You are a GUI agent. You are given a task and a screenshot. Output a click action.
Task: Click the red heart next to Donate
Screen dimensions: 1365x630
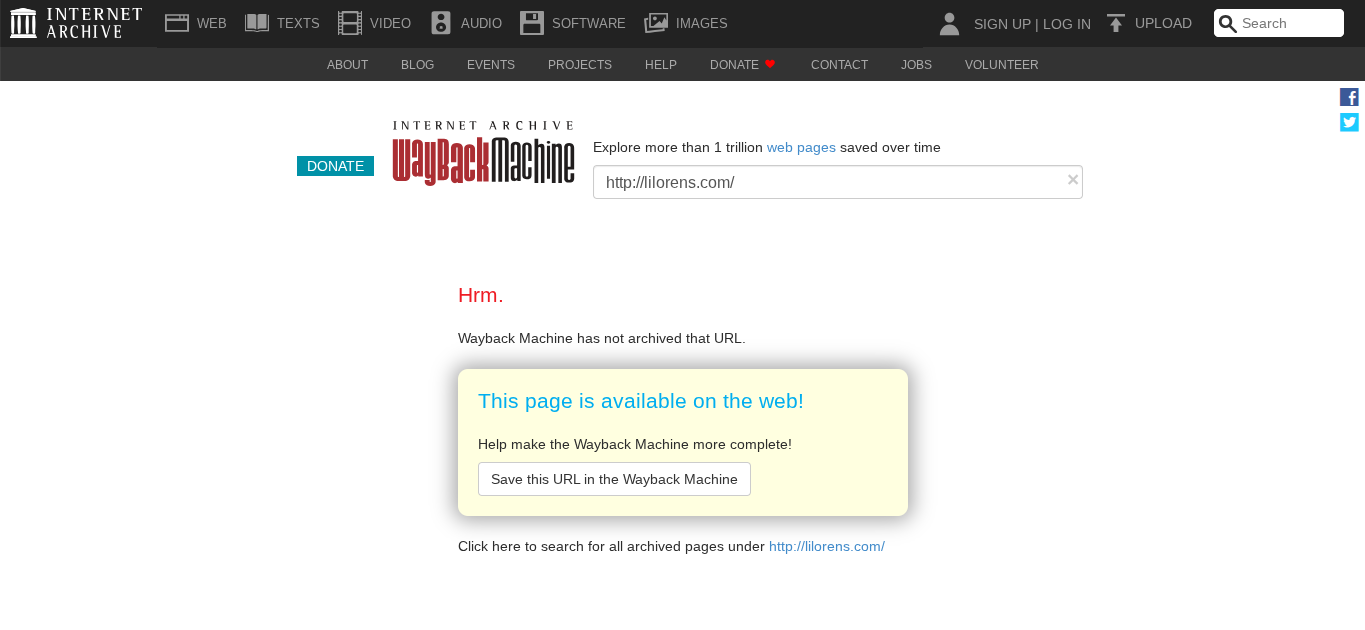[770, 64]
